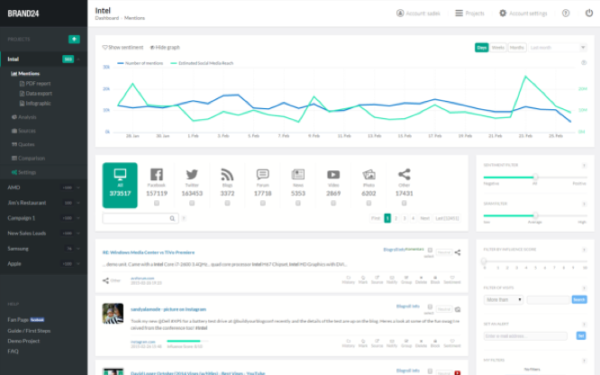The width and height of the screenshot is (600, 375).
Task: Open the Last month date range dropdown
Action: click(x=558, y=47)
